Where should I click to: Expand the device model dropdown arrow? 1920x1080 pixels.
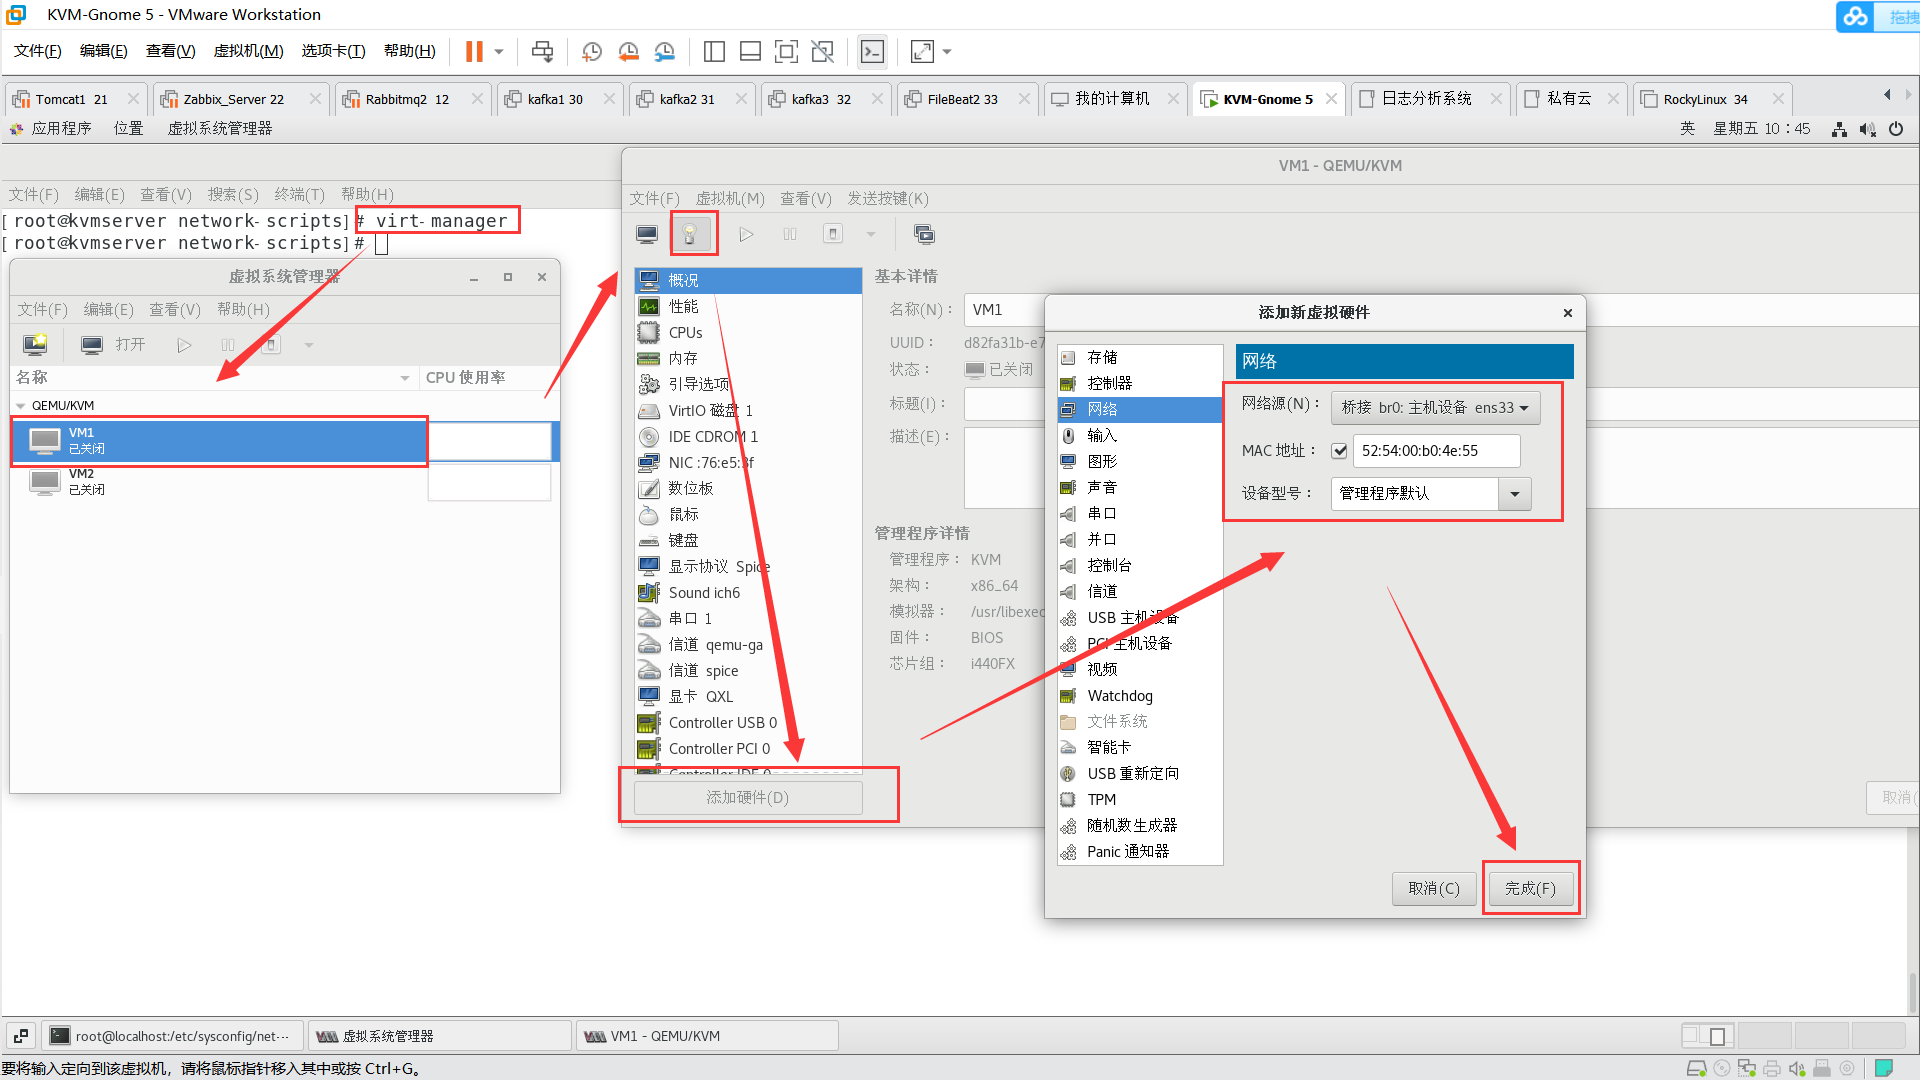(1514, 494)
